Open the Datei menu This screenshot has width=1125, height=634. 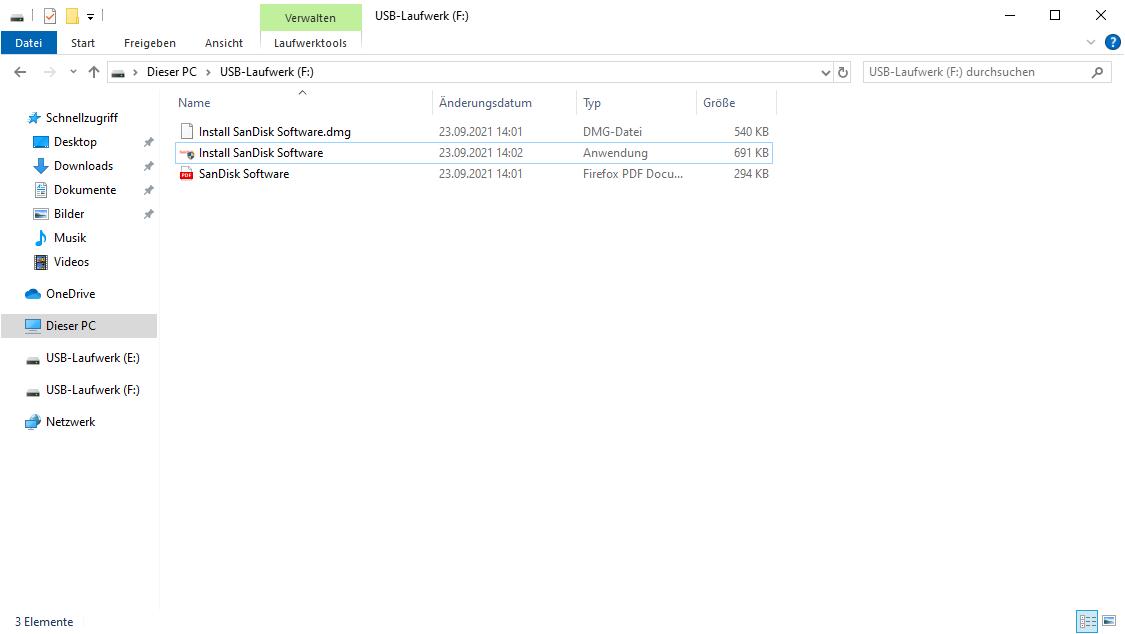29,43
